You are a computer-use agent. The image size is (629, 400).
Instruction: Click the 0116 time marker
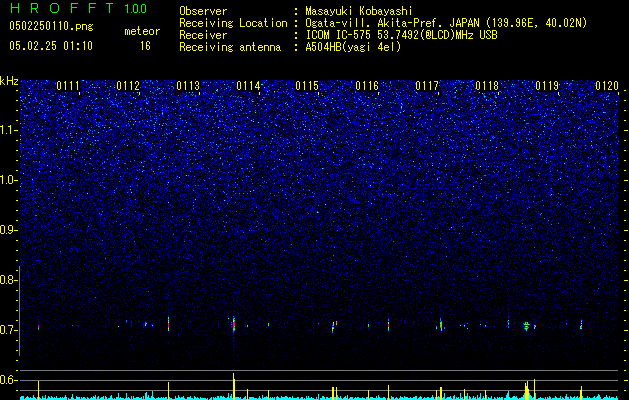pos(367,86)
